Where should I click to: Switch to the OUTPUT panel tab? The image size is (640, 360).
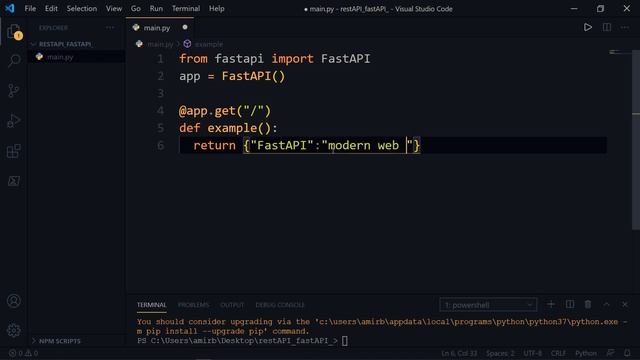(232, 305)
